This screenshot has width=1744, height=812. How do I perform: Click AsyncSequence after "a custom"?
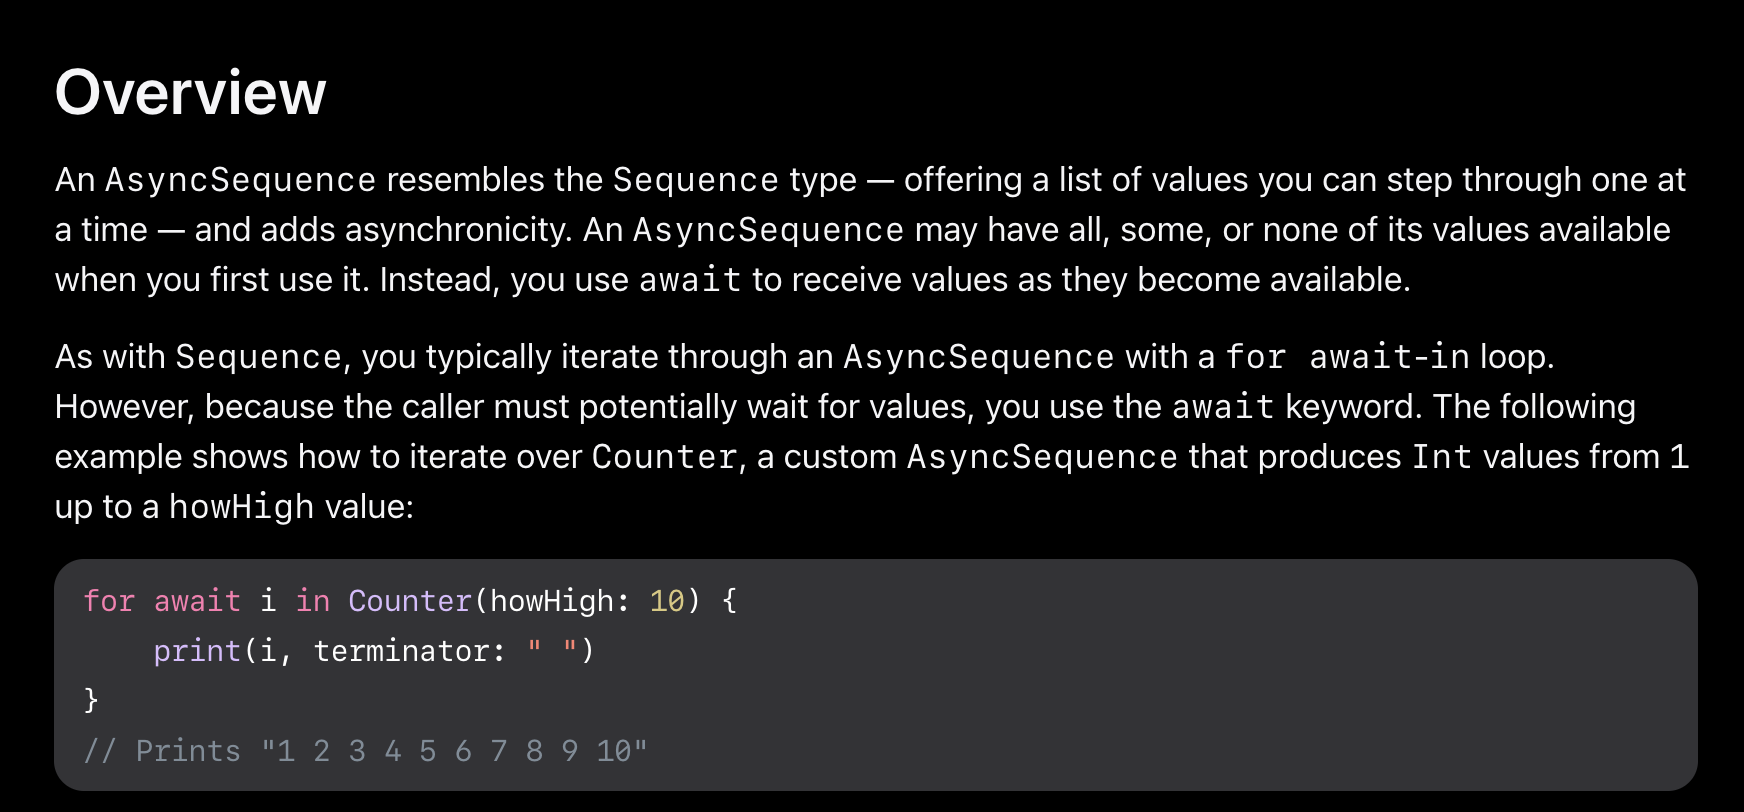[1043, 457]
